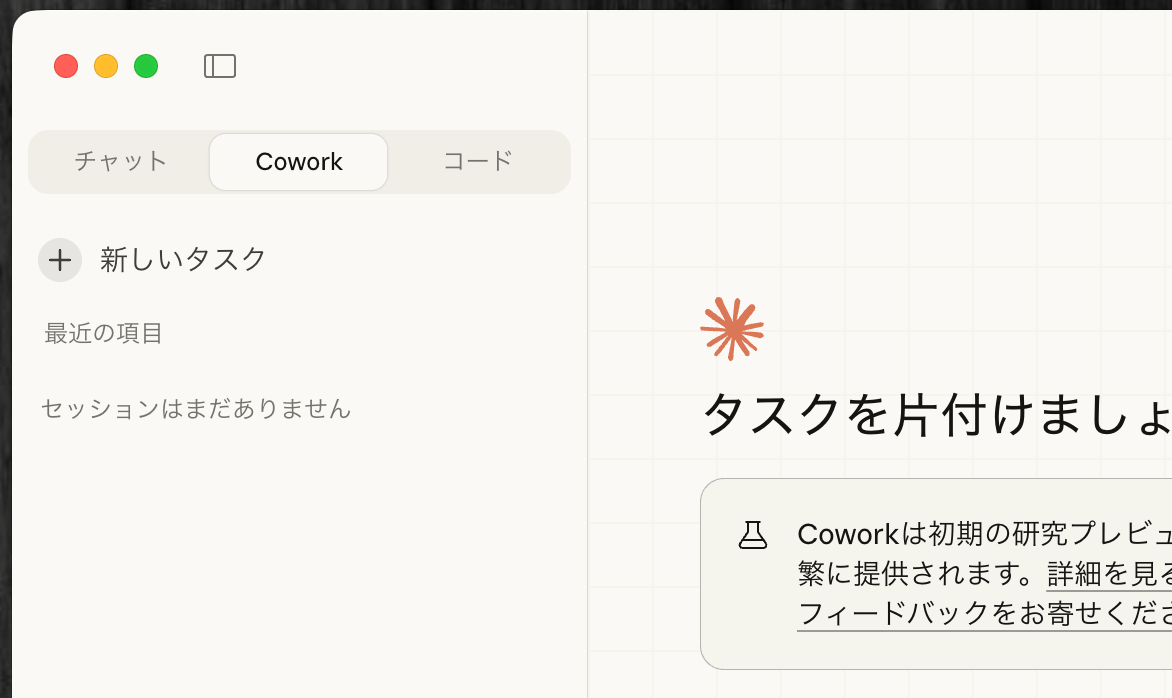Click the flask icon in the preview banner
Viewport: 1172px width, 698px height.
coord(752,535)
